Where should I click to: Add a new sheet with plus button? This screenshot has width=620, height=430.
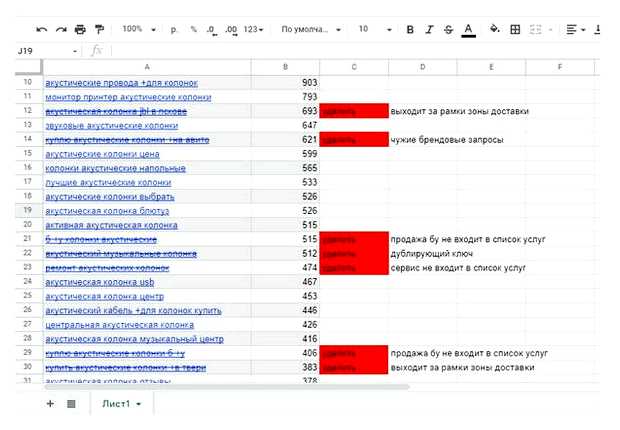(x=50, y=403)
